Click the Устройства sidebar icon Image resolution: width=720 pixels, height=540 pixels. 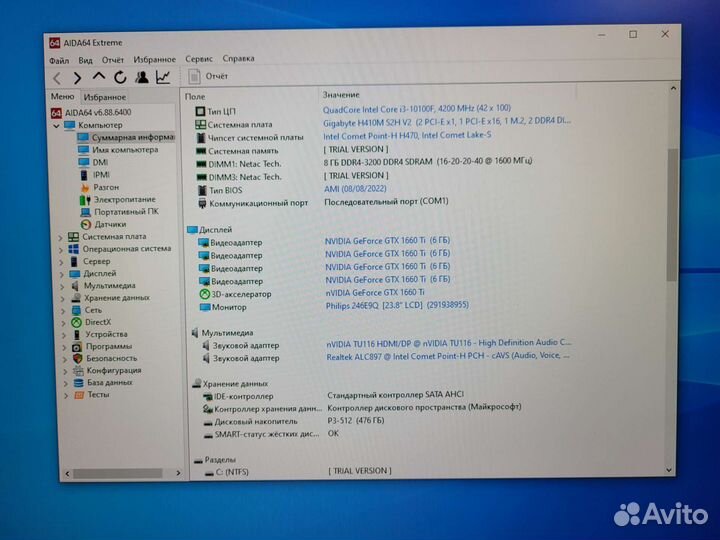(76, 334)
